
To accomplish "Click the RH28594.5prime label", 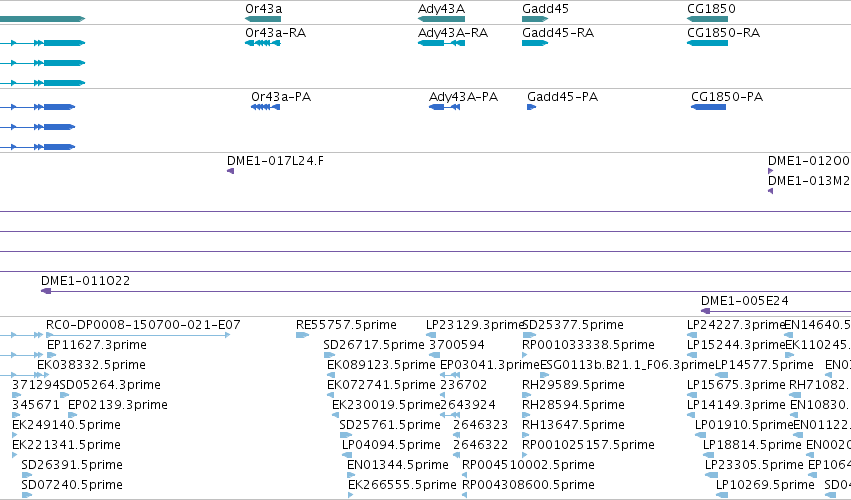I will [x=573, y=405].
